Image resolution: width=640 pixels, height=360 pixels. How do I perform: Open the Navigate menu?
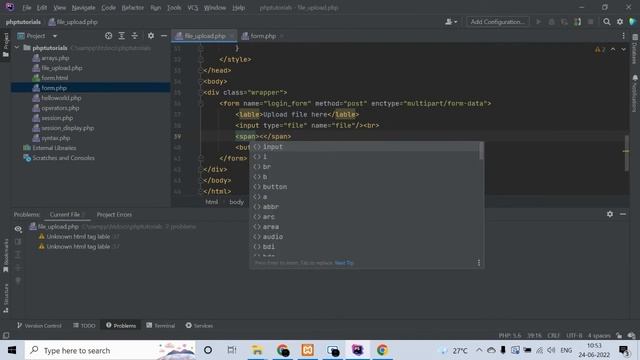[83, 8]
